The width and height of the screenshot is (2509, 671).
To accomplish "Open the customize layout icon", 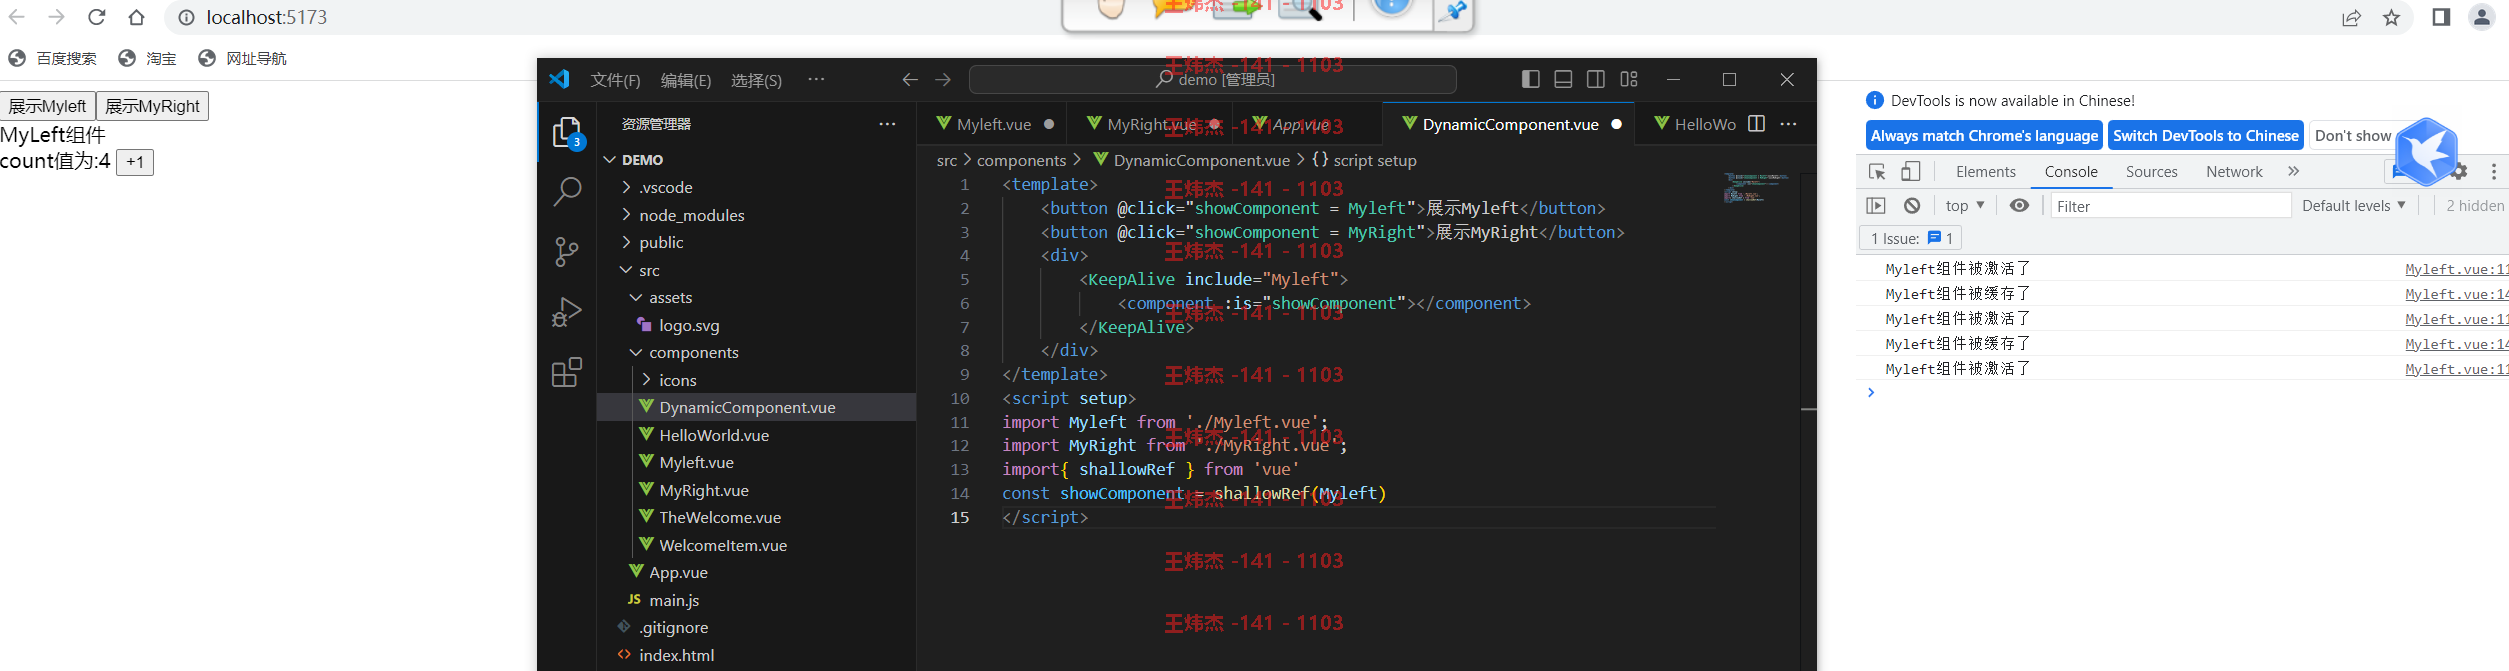I will pos(1629,79).
